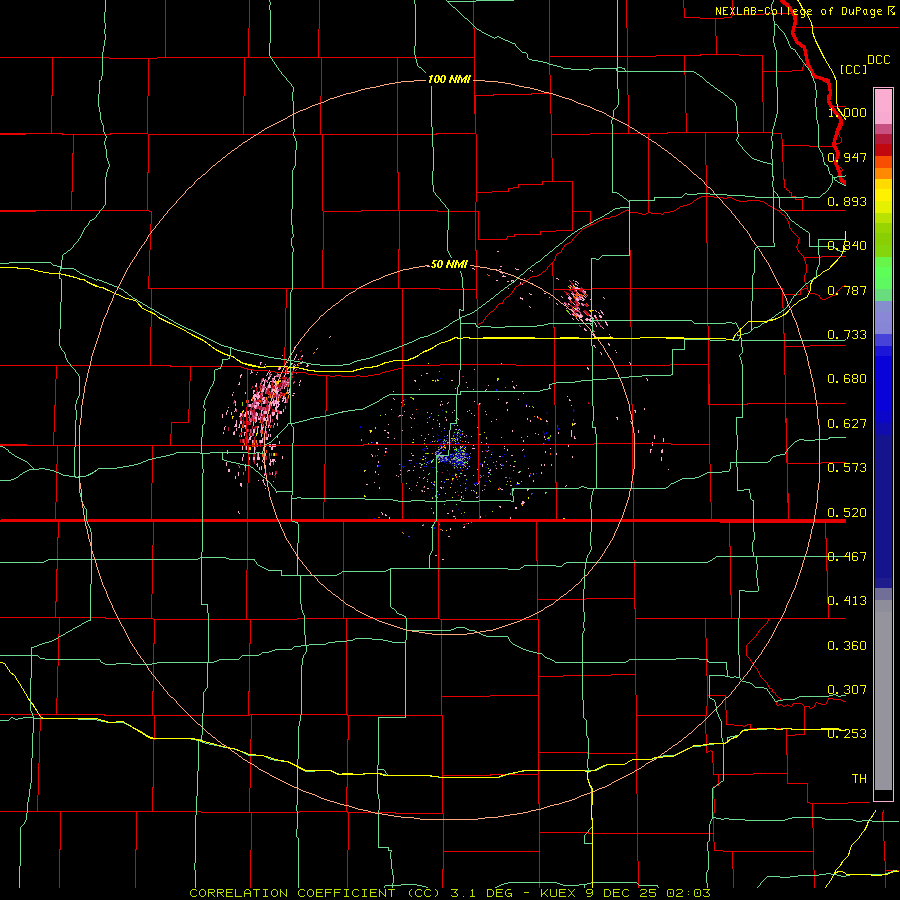The image size is (900, 900).
Task: Click the 0.360 scale value
Action: tap(847, 646)
